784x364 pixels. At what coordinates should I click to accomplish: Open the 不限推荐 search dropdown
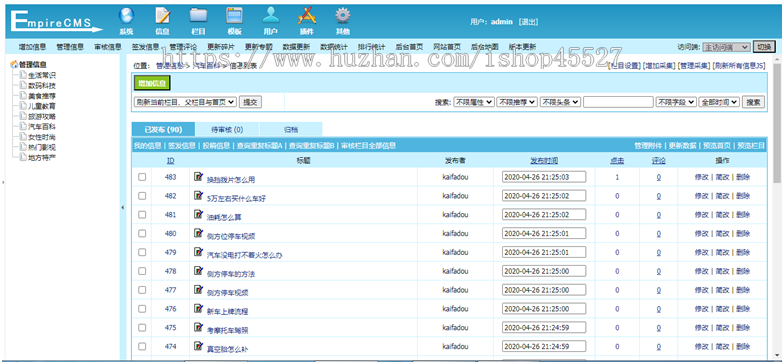click(x=517, y=102)
